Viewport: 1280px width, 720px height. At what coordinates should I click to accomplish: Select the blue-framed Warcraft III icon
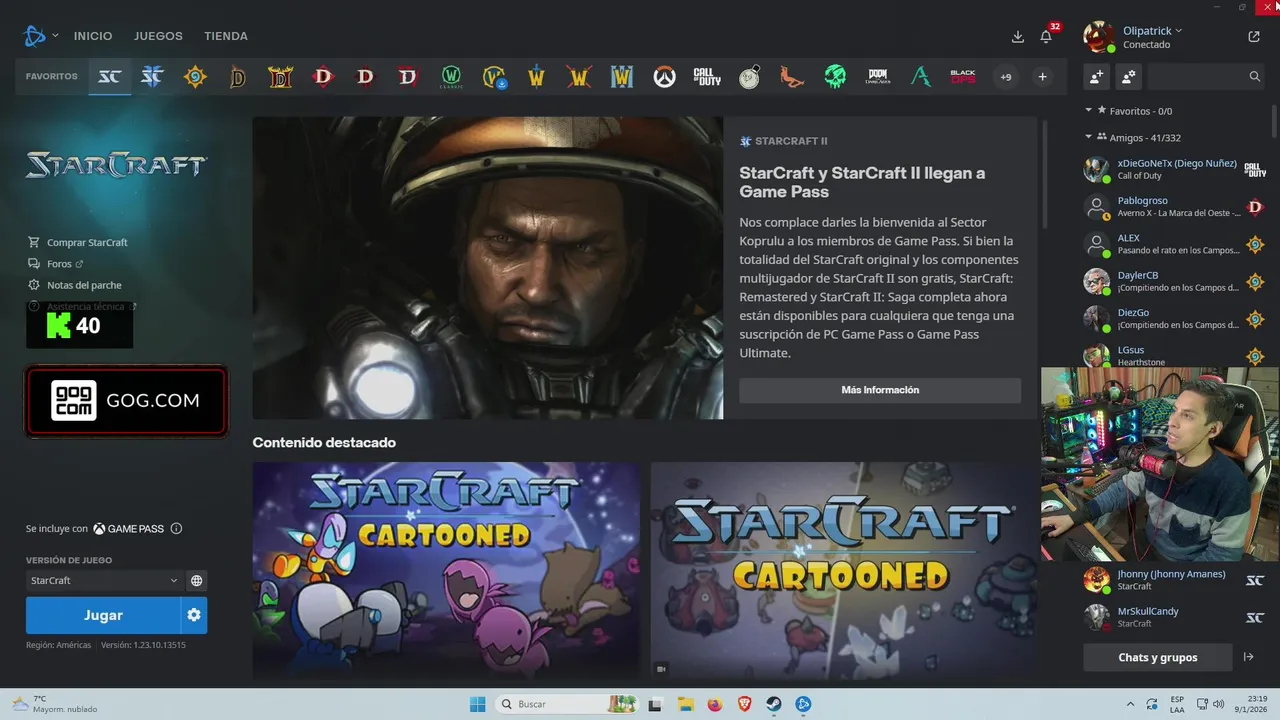coord(622,77)
